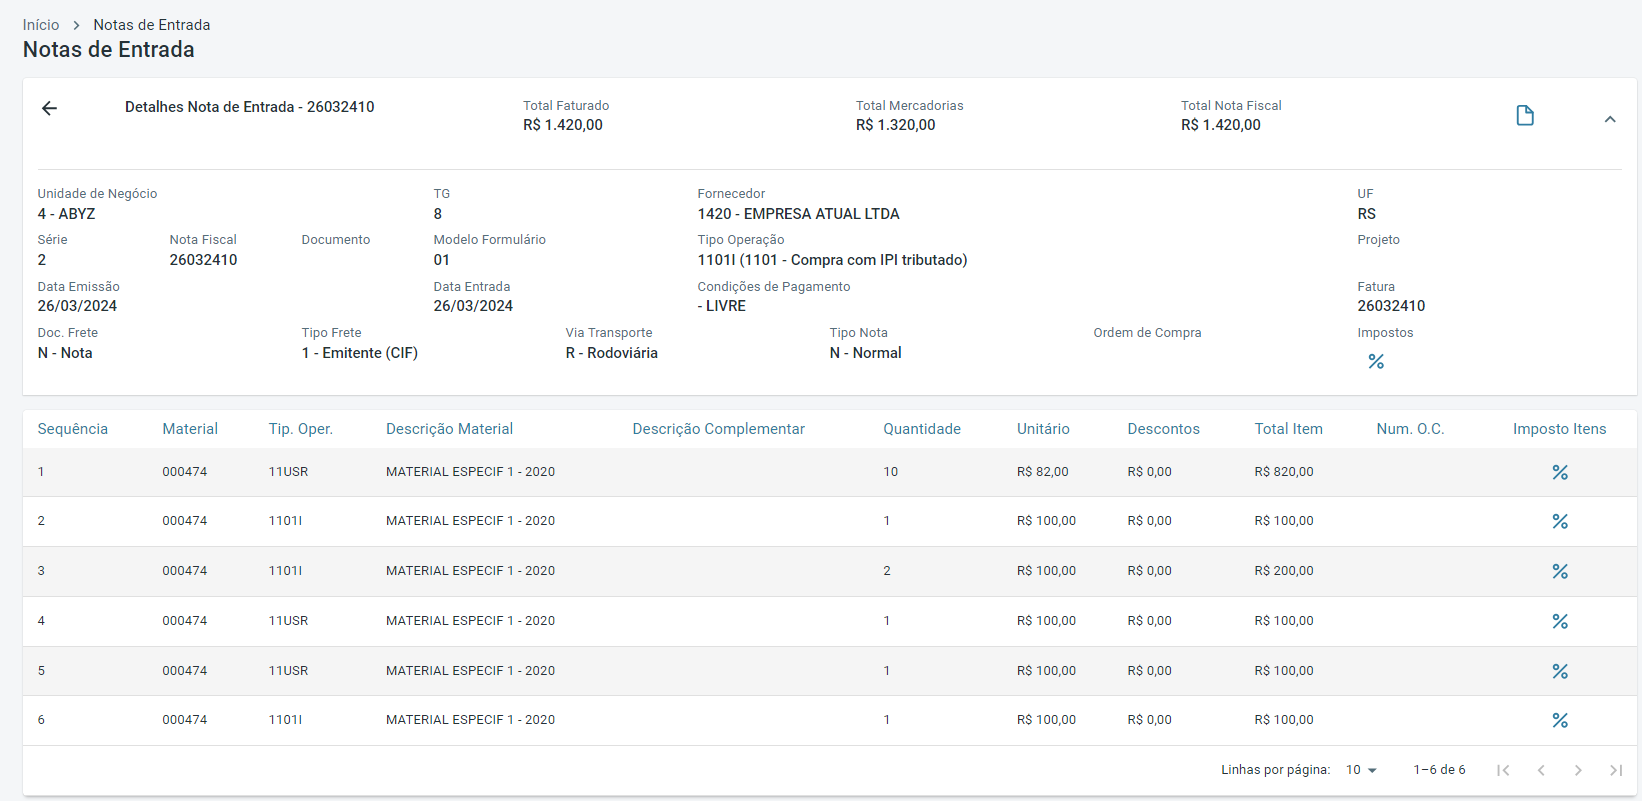Go to the previous page
1642x801 pixels.
(1541, 770)
